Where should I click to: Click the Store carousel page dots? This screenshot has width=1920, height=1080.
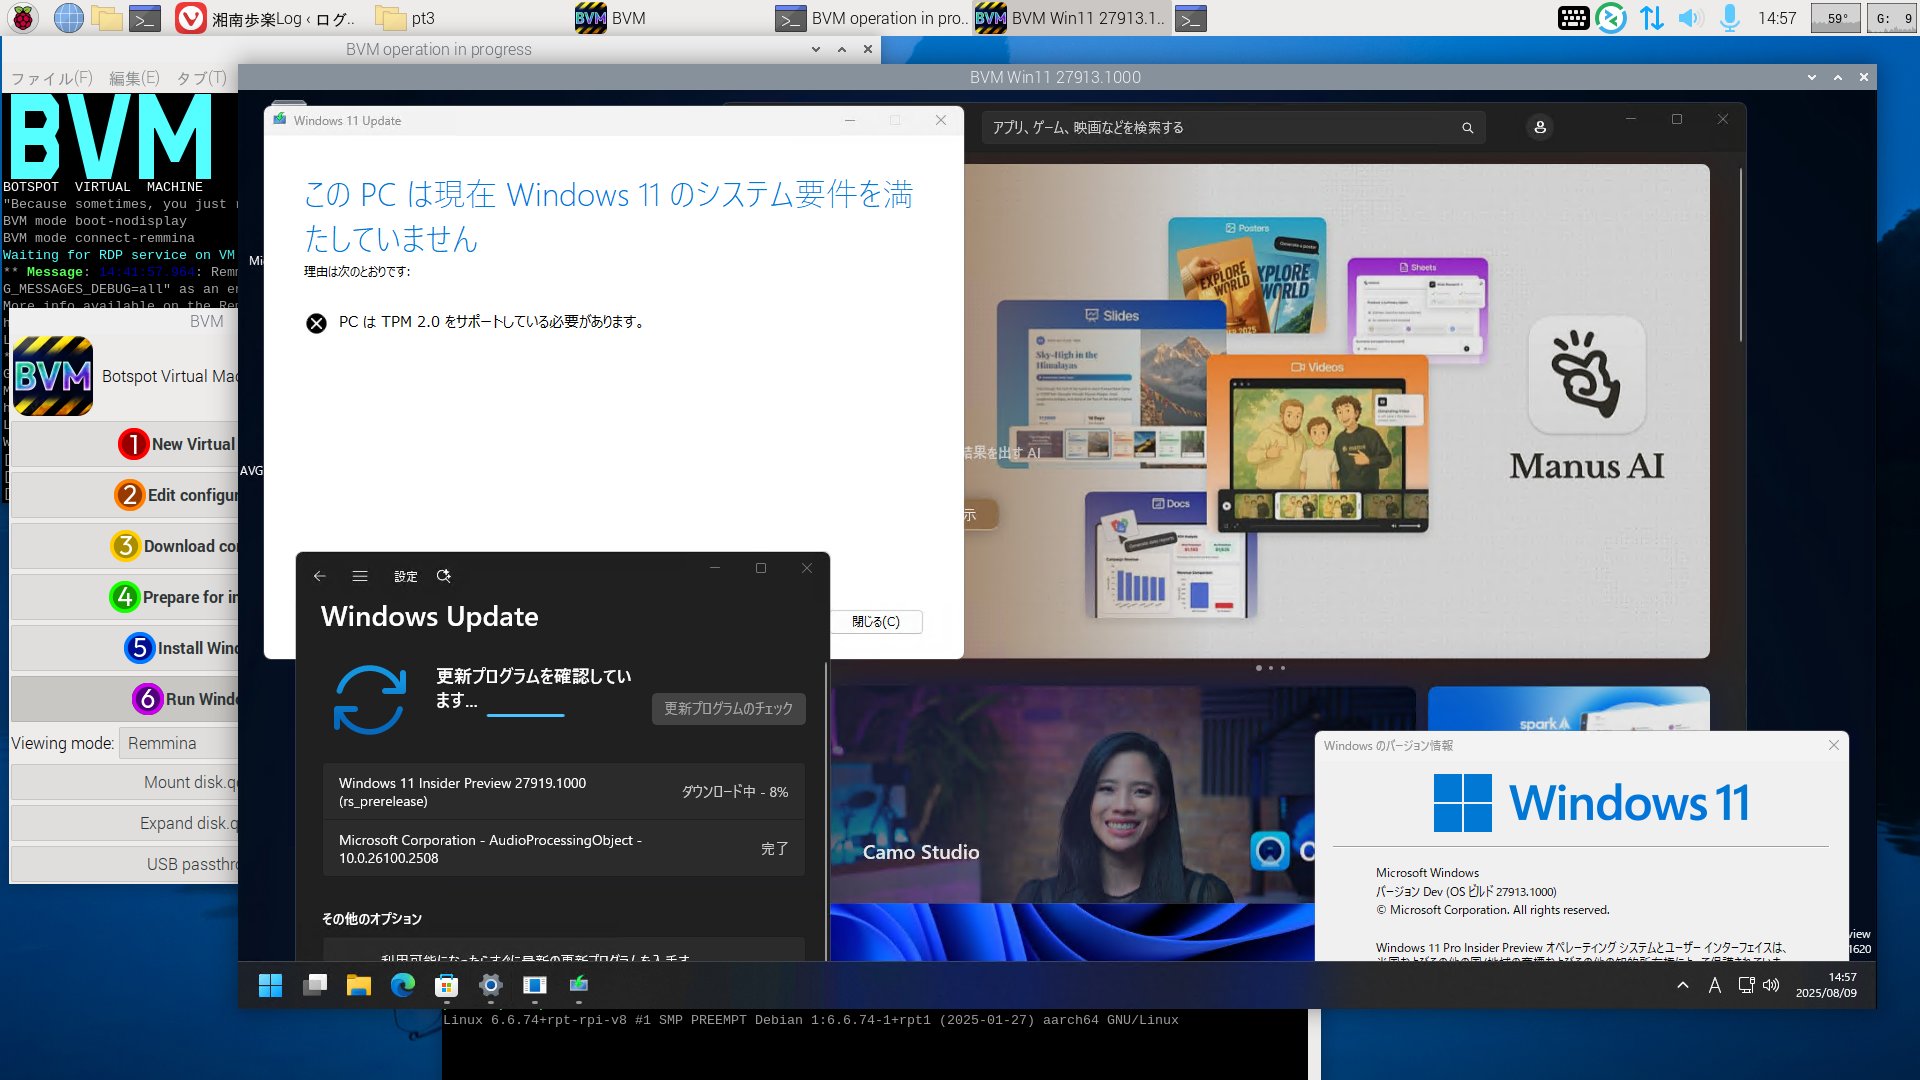pos(1270,668)
